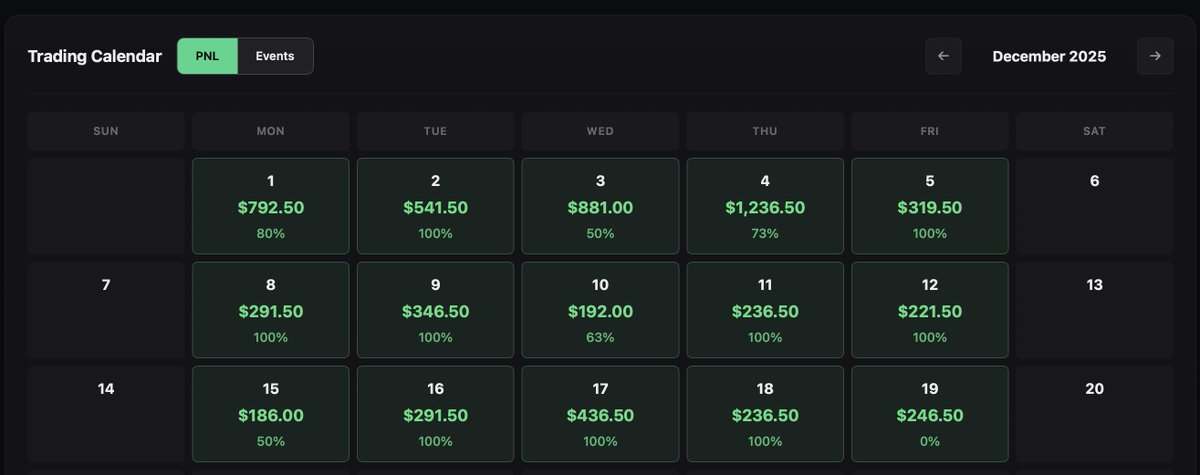Go to next month with right arrow
1200x475 pixels.
pyautogui.click(x=1155, y=56)
